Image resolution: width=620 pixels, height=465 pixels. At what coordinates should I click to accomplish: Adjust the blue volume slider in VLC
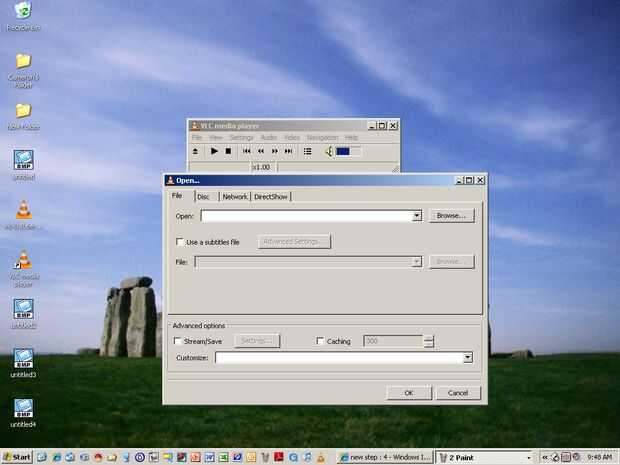coord(348,151)
